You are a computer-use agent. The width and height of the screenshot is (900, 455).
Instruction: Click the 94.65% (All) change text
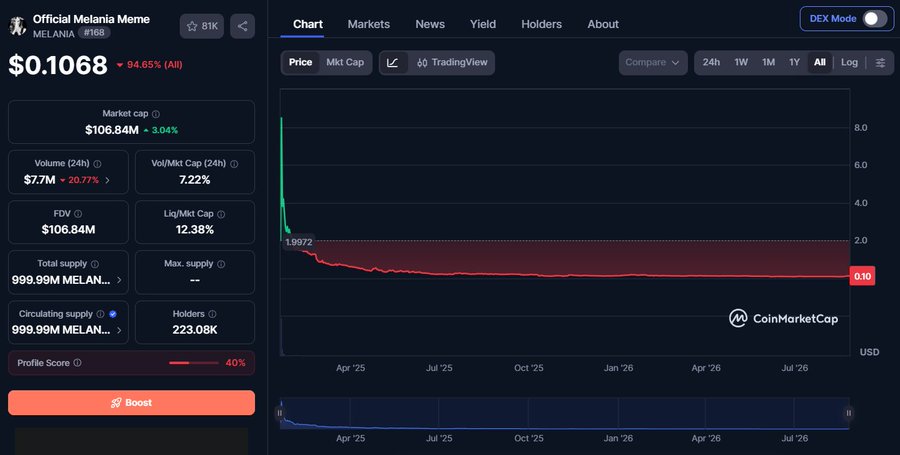click(154, 65)
